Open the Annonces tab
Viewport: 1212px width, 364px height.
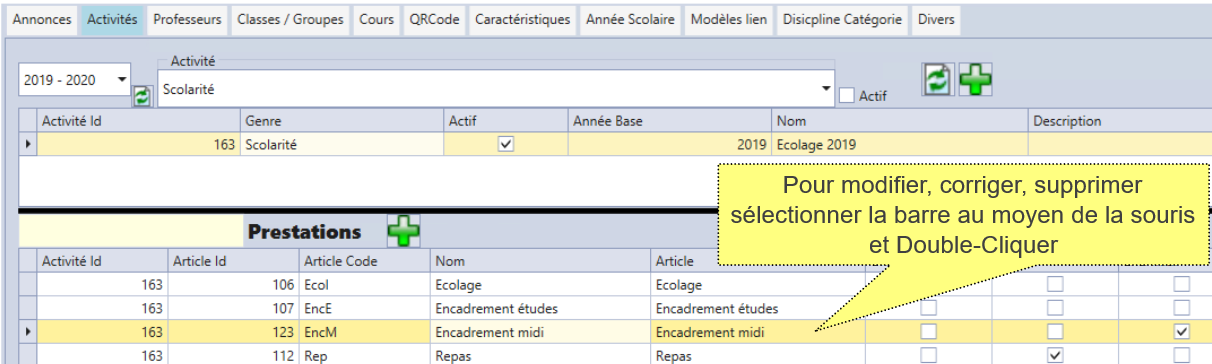(41, 20)
